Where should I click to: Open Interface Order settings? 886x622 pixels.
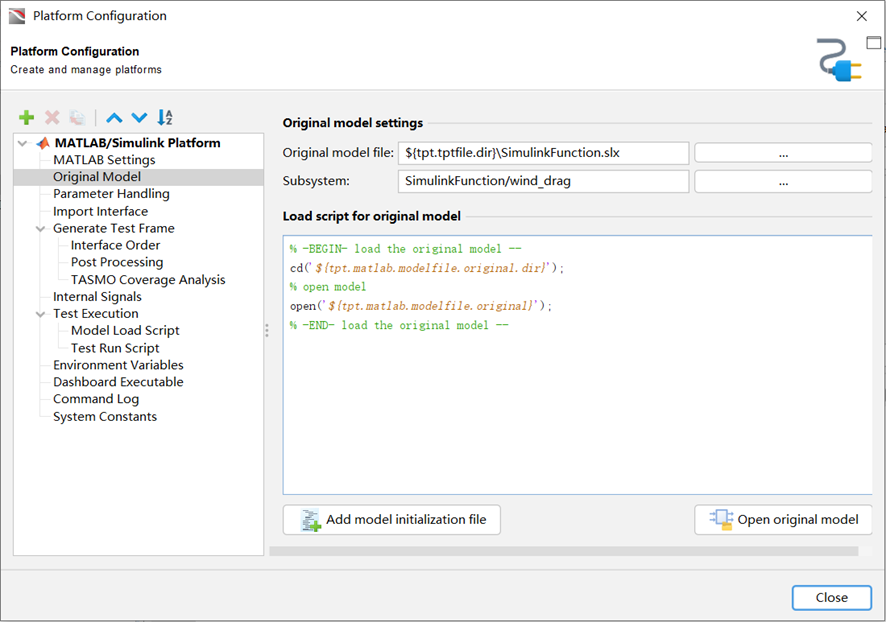click(x=115, y=245)
